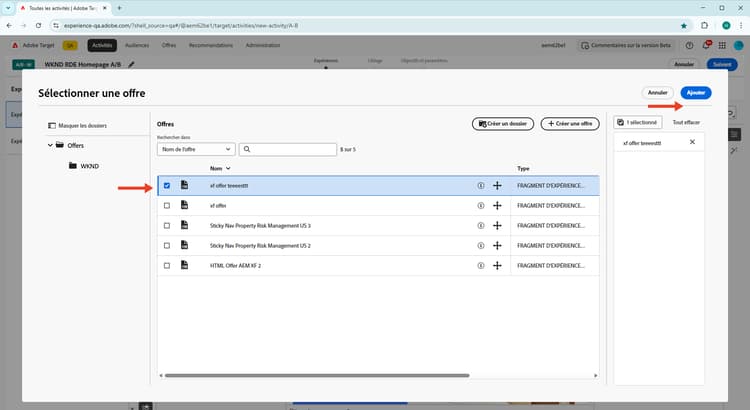Viewport: 750px width, 410px height.
Task: Select Sticky Nav Property Risk Management US 3 checkbox
Action: click(167, 225)
